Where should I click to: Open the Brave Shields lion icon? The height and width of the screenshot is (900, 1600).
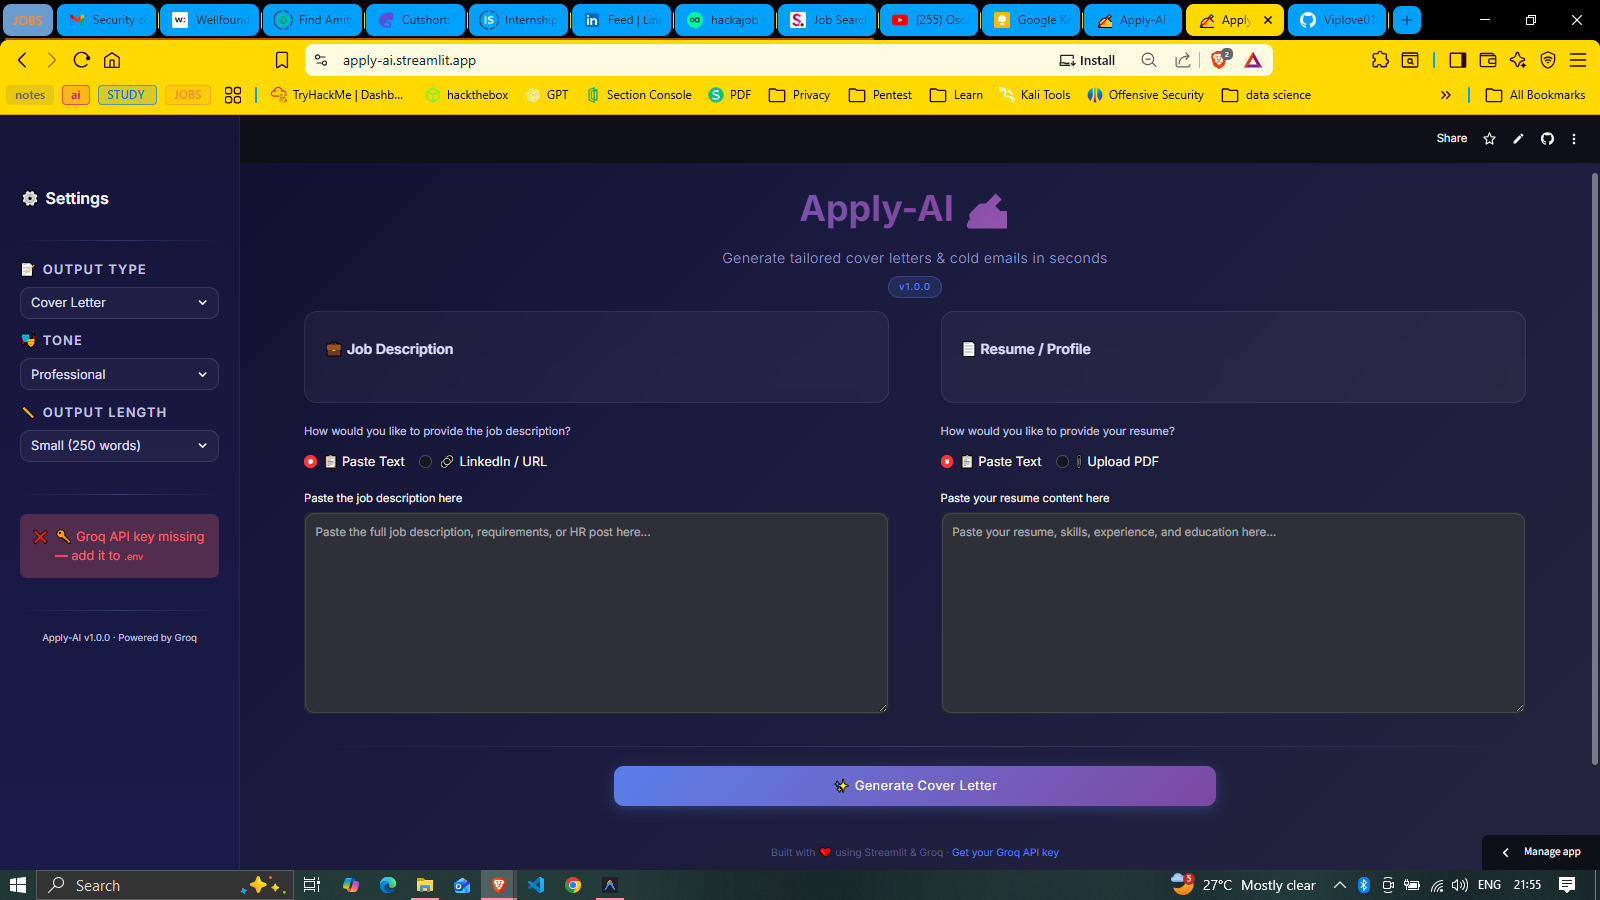point(1220,60)
